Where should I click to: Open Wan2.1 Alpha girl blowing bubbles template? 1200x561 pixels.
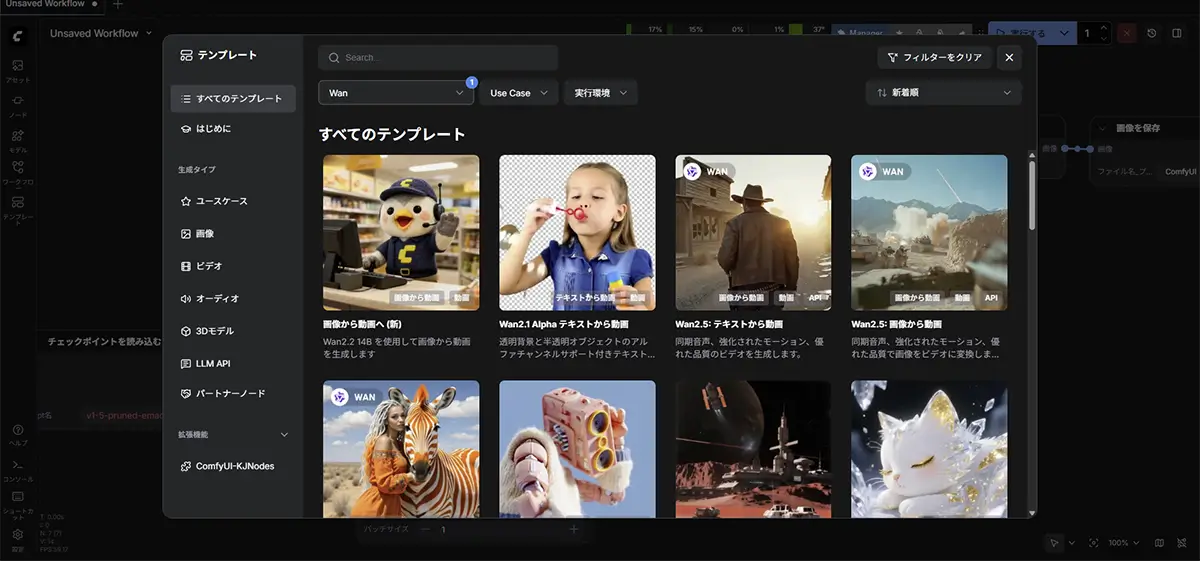click(x=577, y=232)
